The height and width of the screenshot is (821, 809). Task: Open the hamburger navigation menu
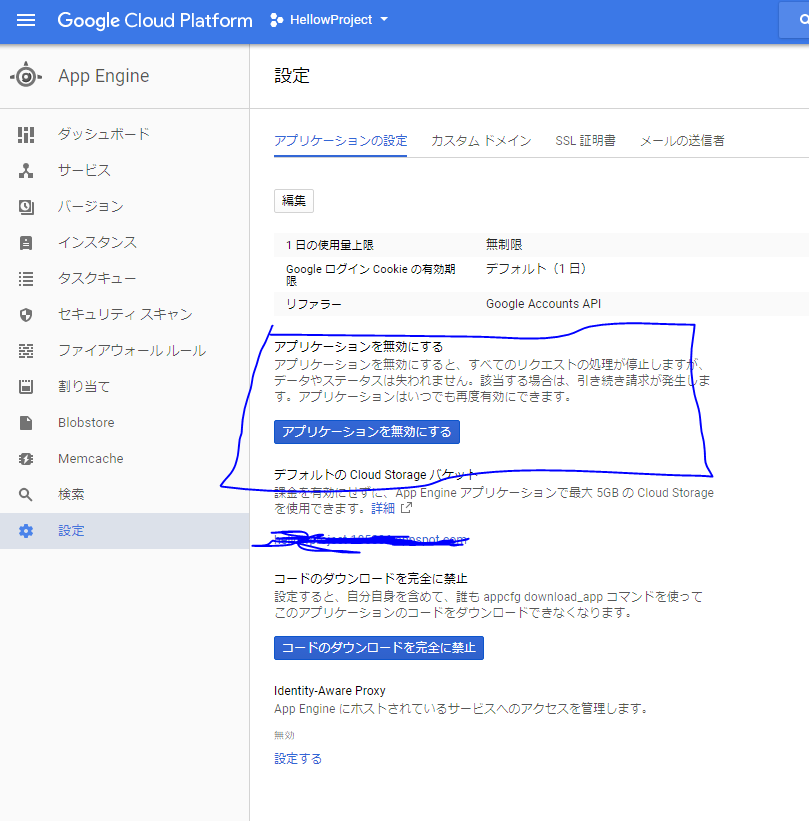[x=26, y=20]
